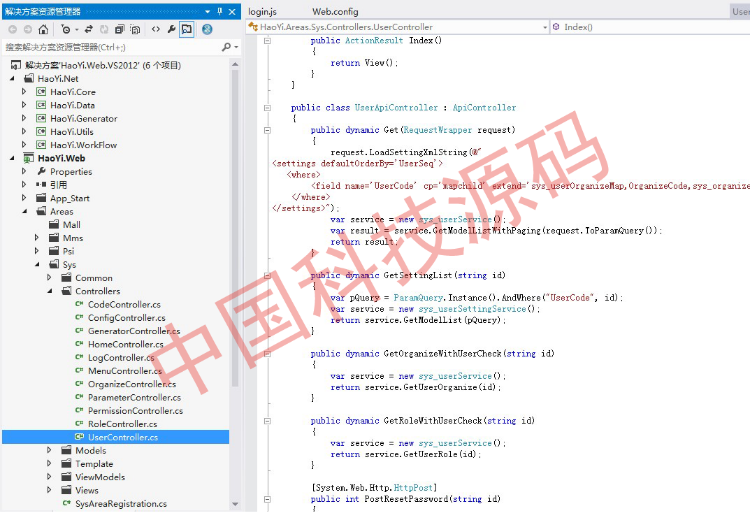Collapse the outlining box at GetSettingList method
Screen dimensions: 750x512
267,276
